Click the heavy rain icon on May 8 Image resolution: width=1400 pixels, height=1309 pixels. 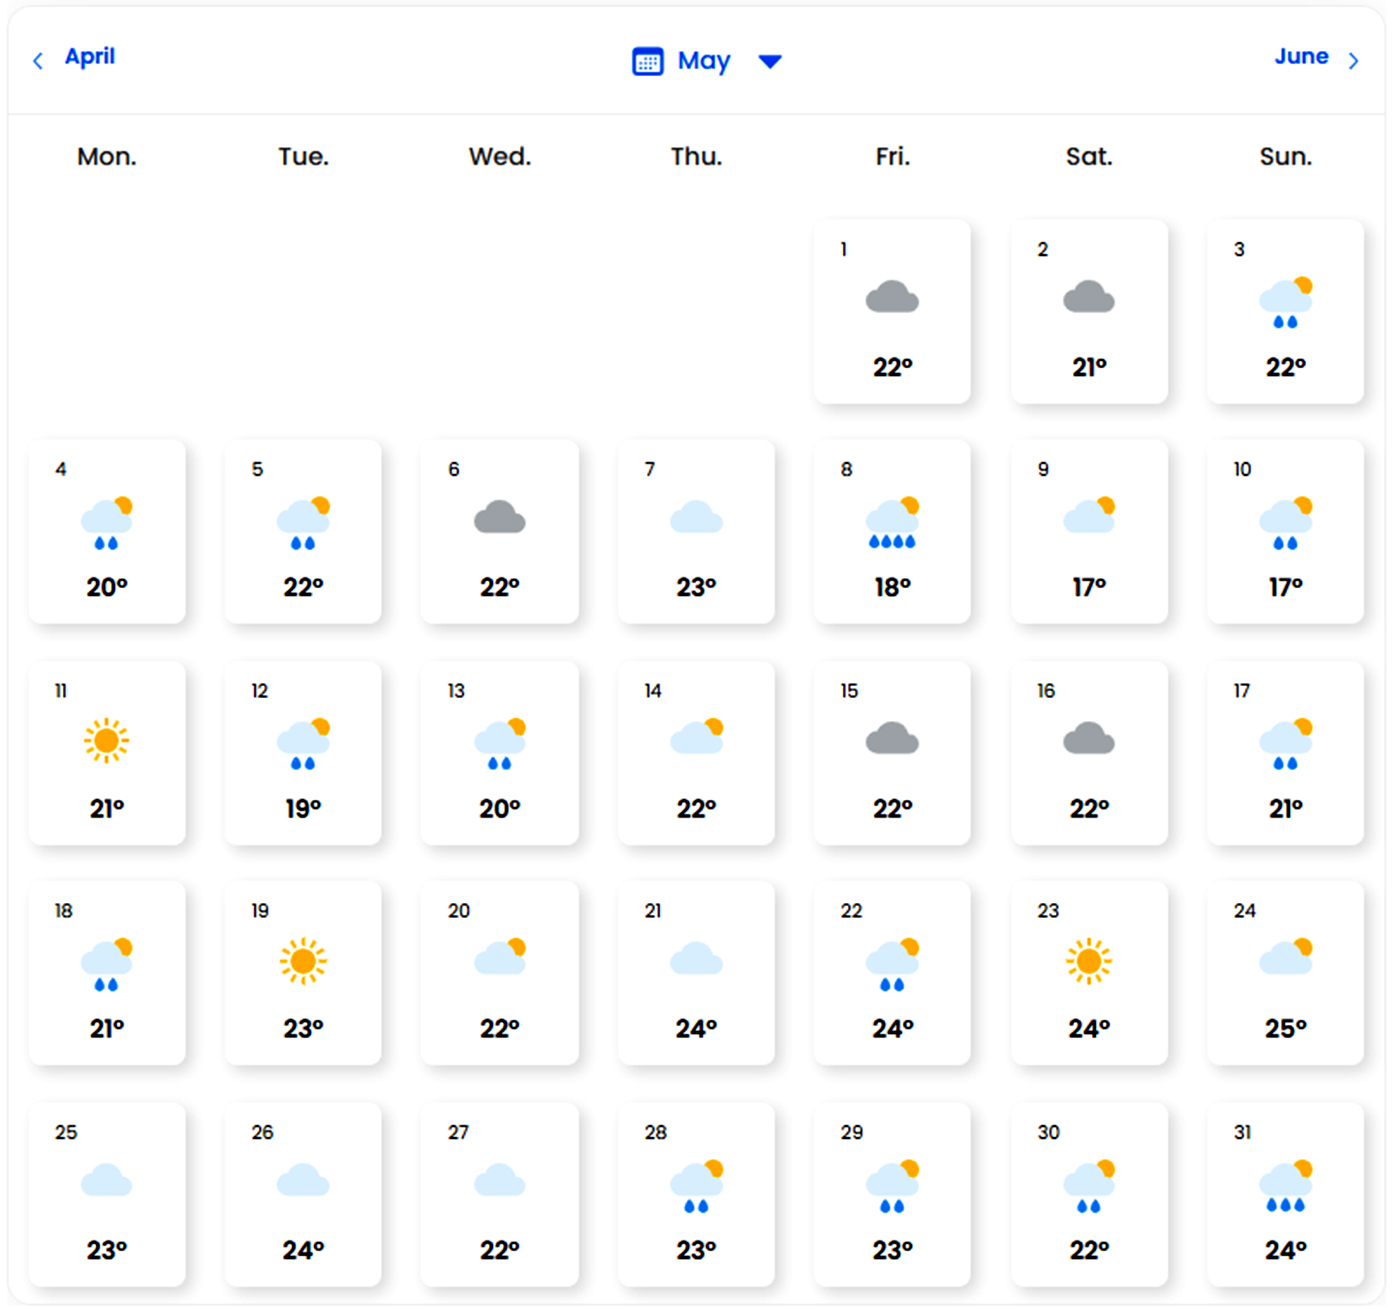coord(892,524)
